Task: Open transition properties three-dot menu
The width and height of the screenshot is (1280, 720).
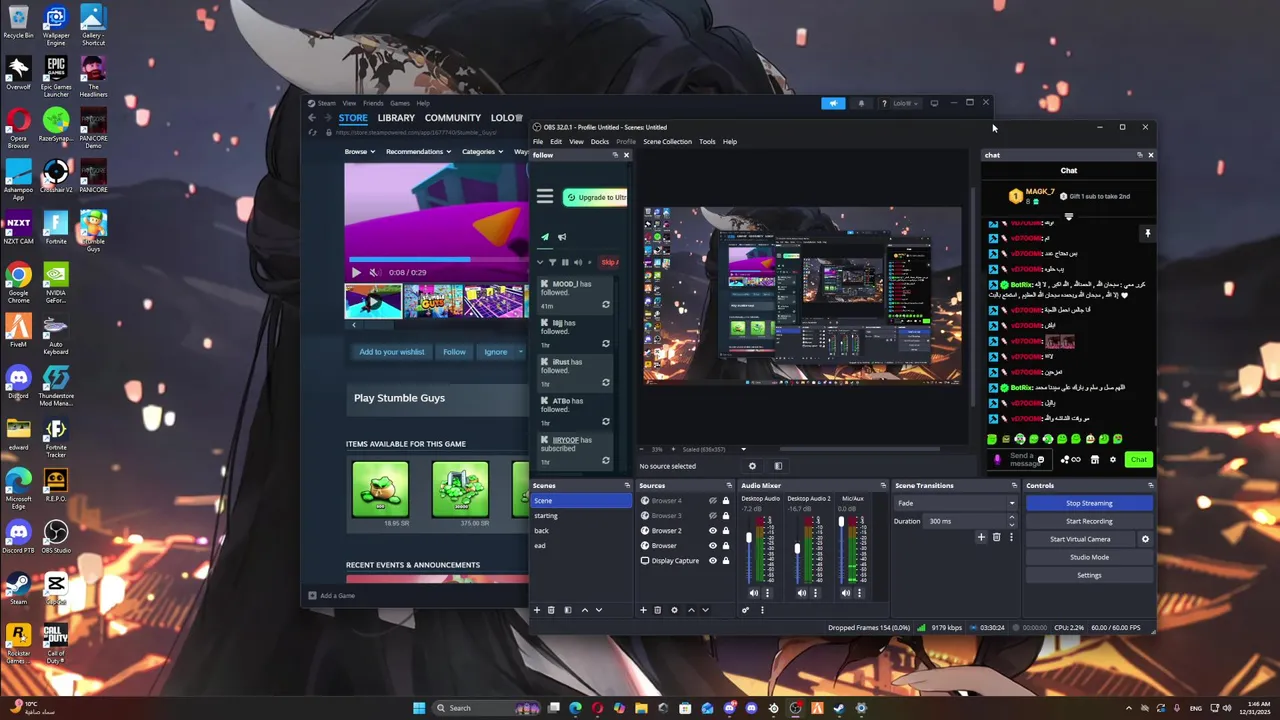Action: click(1011, 537)
